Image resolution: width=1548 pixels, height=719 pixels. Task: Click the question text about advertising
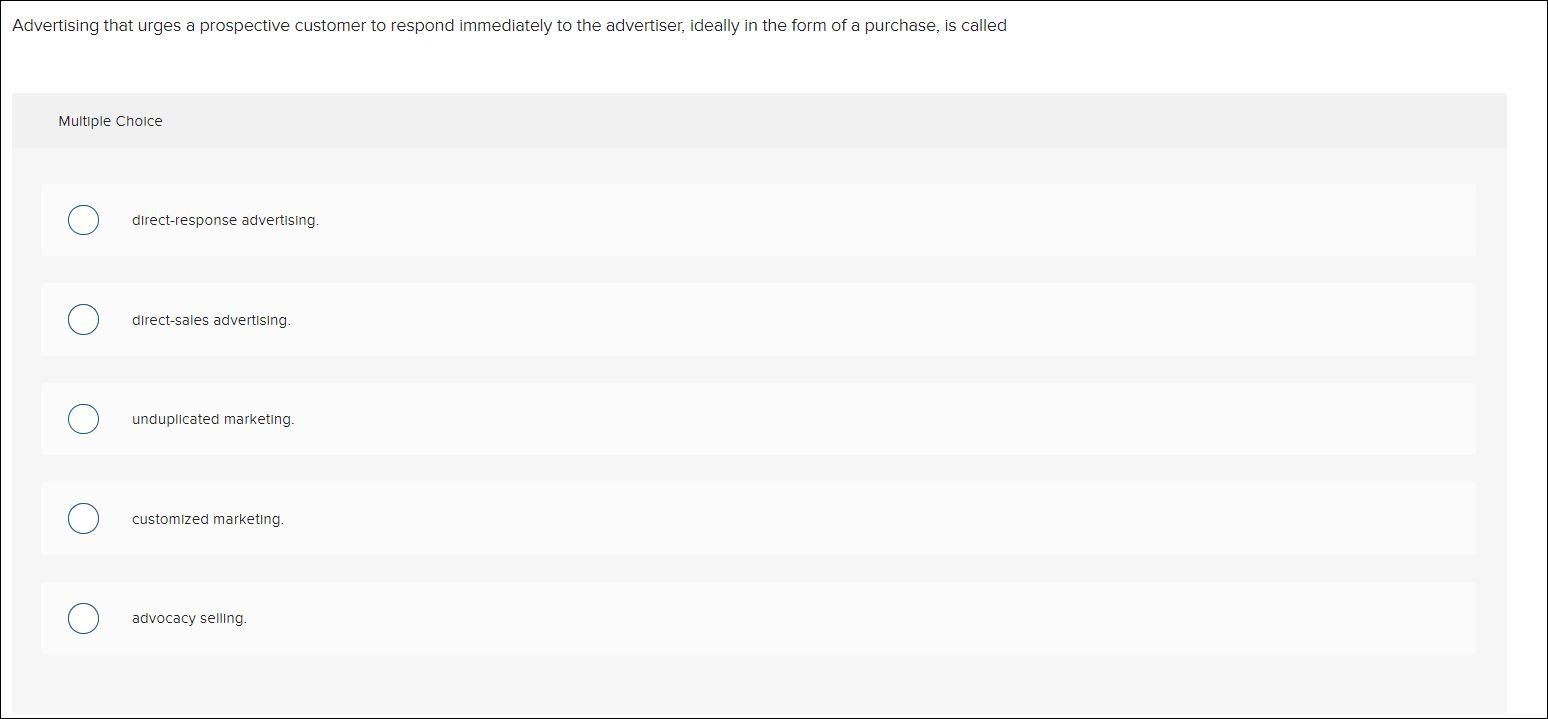click(507, 25)
